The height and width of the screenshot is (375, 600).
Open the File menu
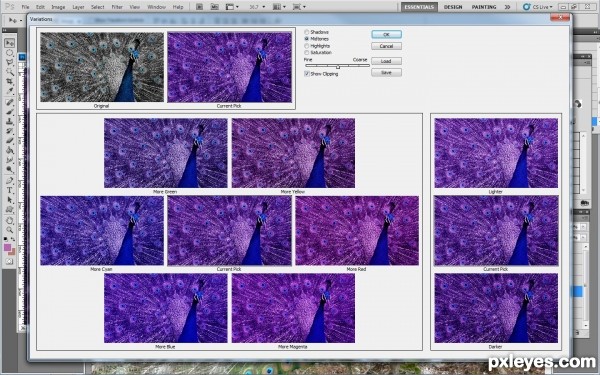(25, 7)
